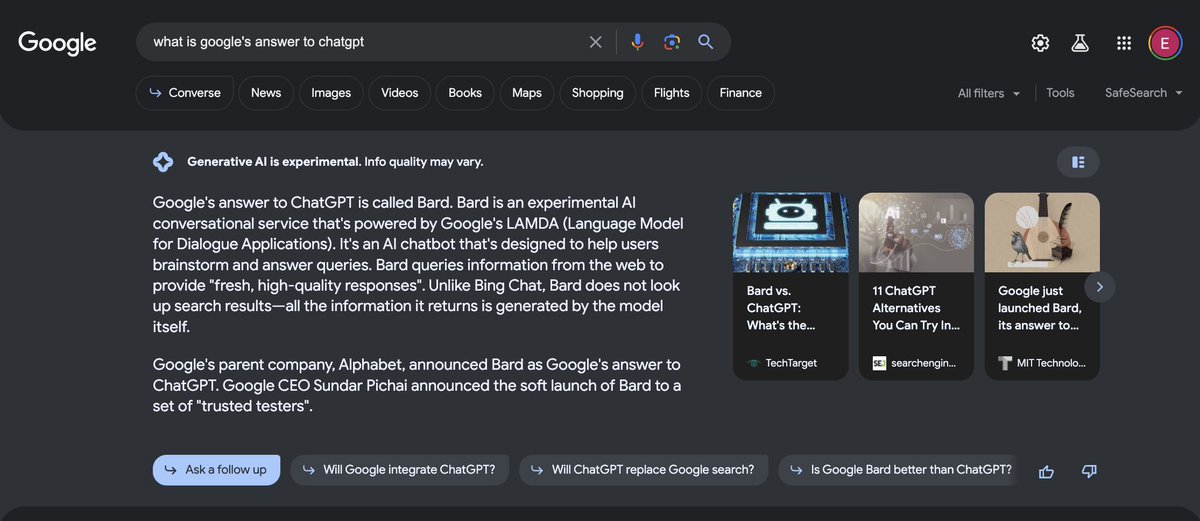Give thumbs down to AI answer
The height and width of the screenshot is (521, 1200).
click(x=1090, y=471)
